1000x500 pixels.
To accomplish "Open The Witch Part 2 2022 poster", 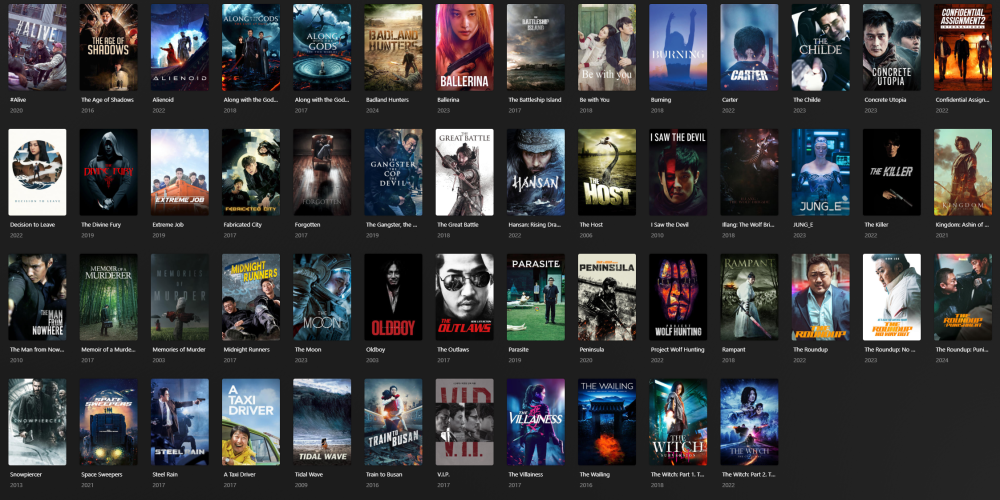I will coord(749,422).
